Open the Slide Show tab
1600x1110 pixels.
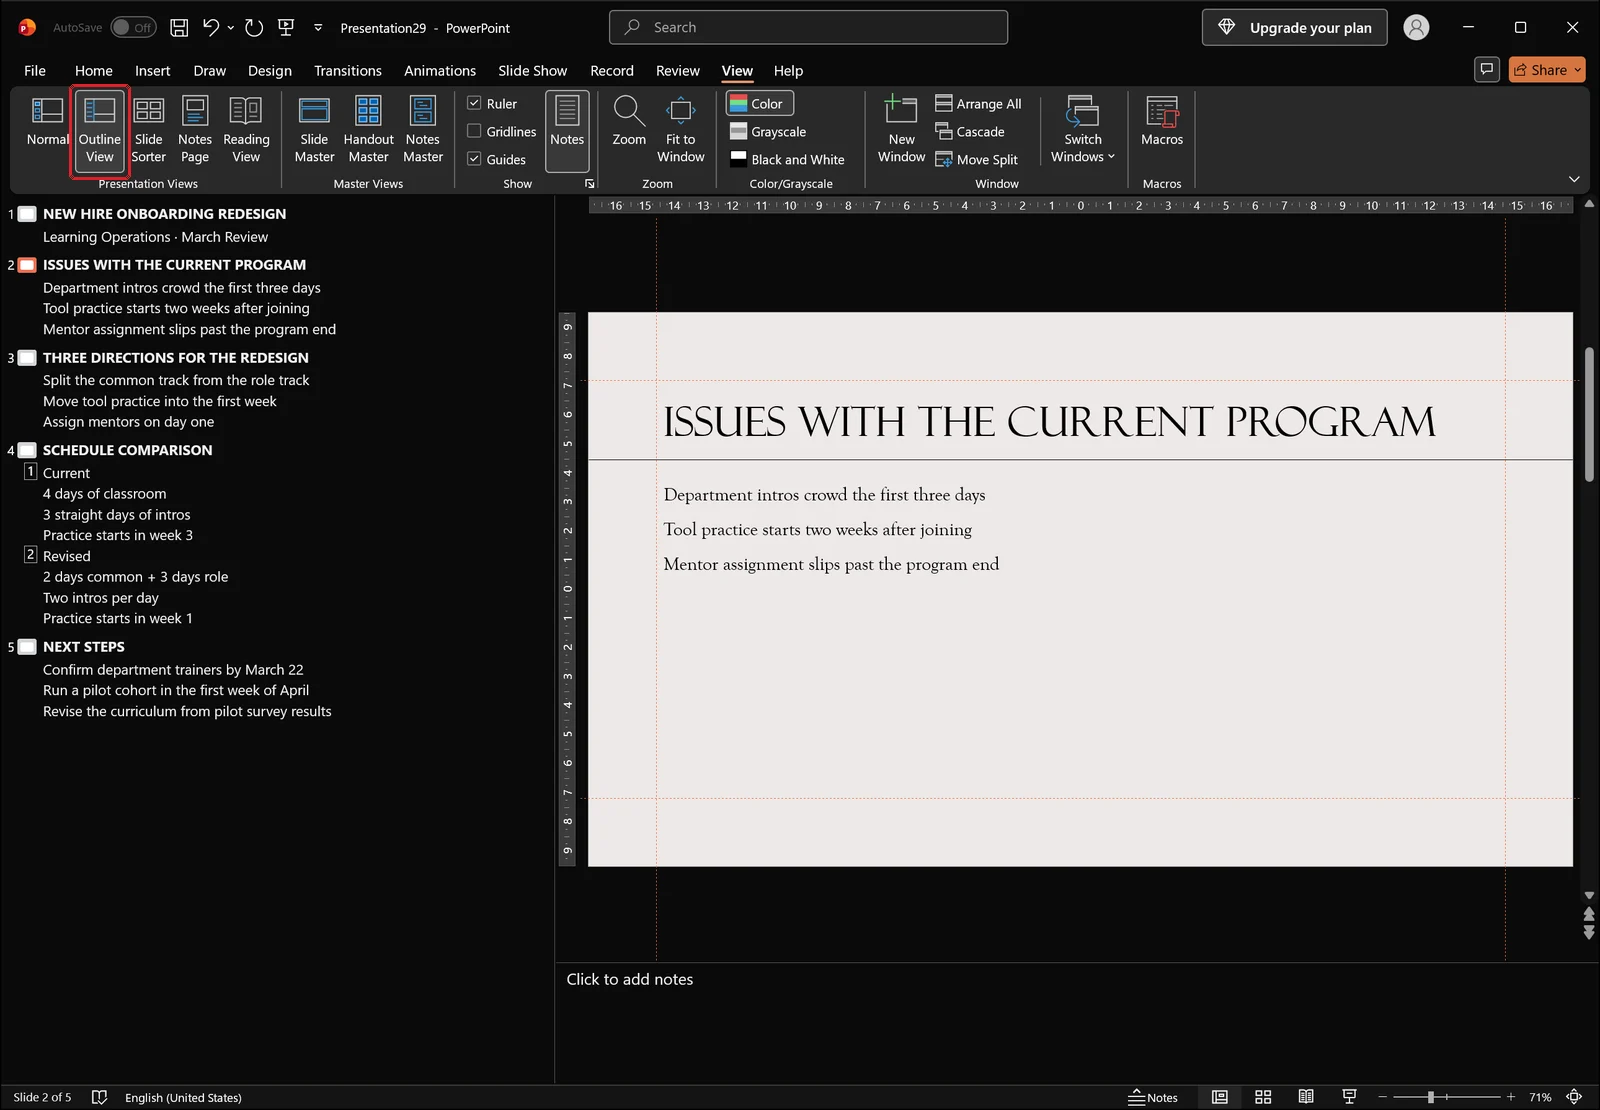pyautogui.click(x=533, y=71)
